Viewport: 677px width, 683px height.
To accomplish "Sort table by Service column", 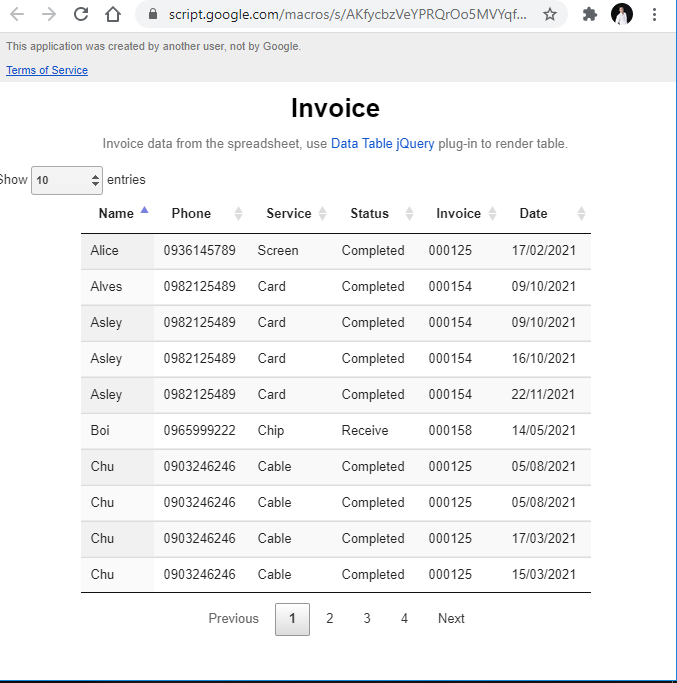I will pyautogui.click(x=290, y=213).
